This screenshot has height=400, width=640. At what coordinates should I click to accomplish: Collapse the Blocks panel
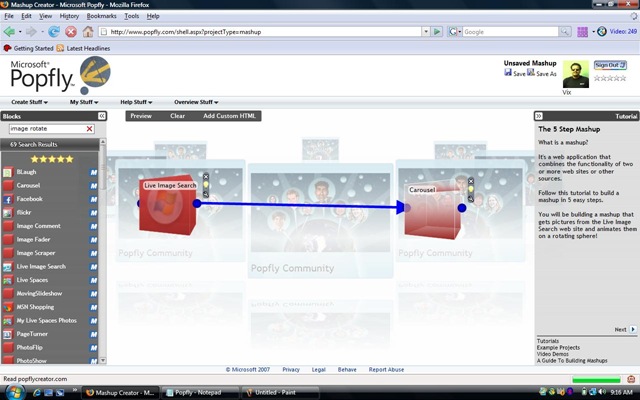pyautogui.click(x=102, y=116)
